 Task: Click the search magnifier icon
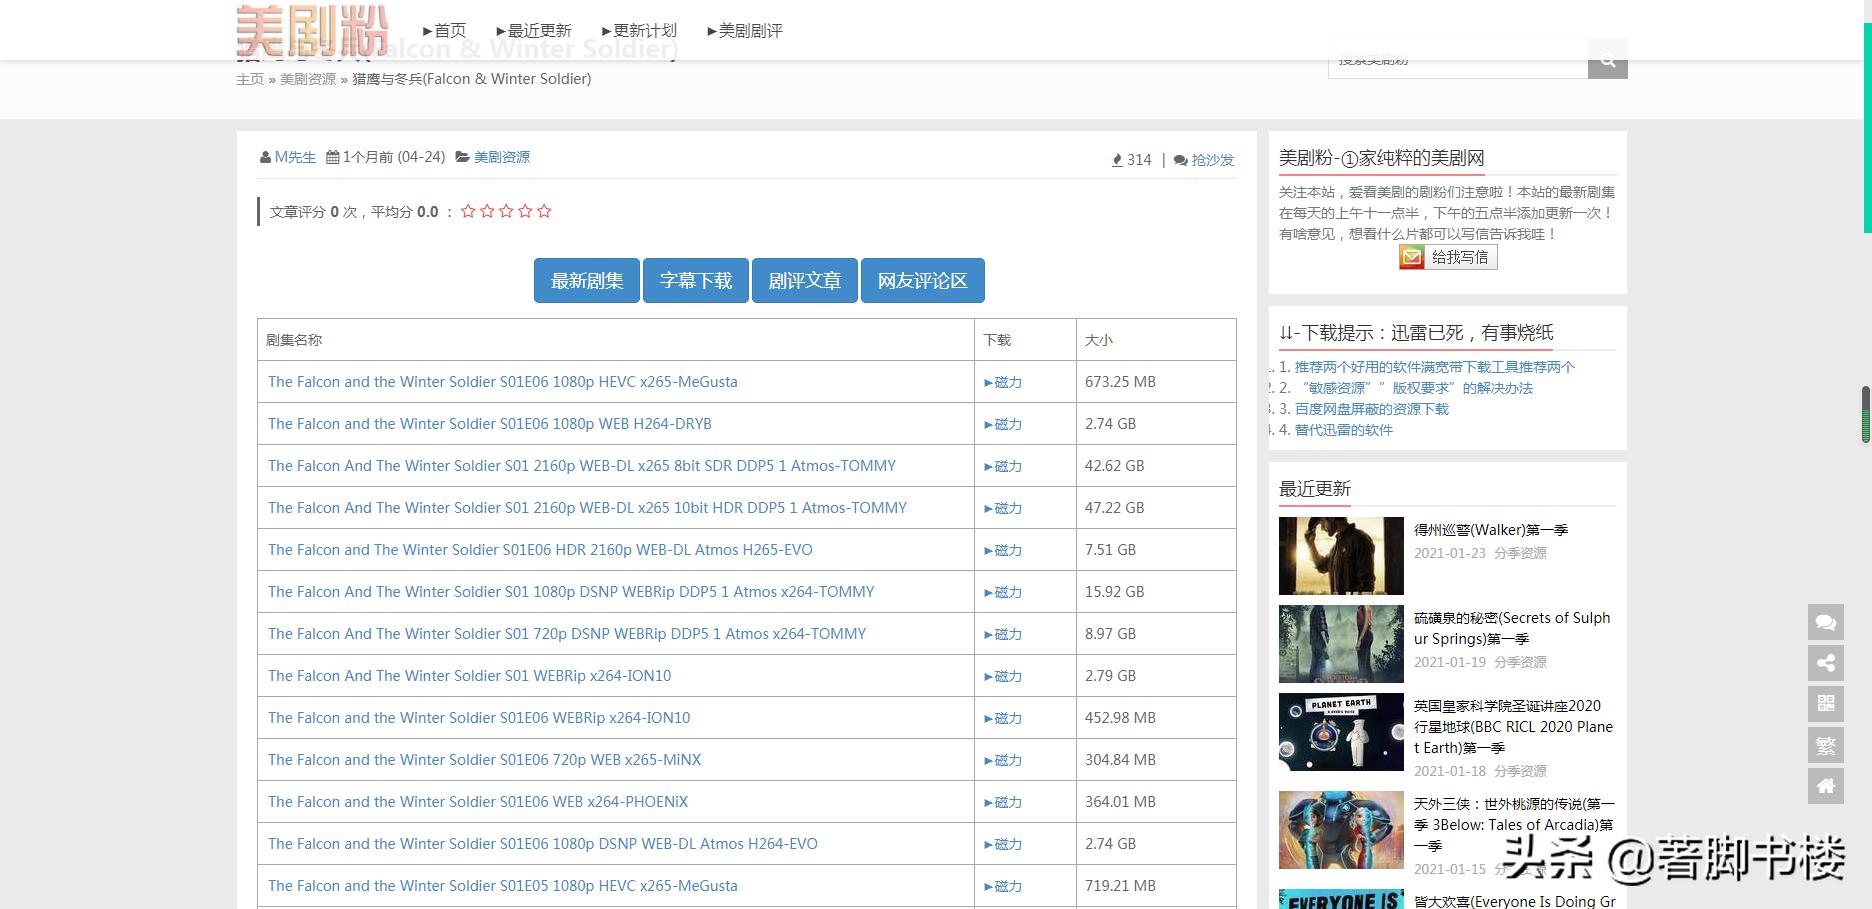click(1607, 59)
